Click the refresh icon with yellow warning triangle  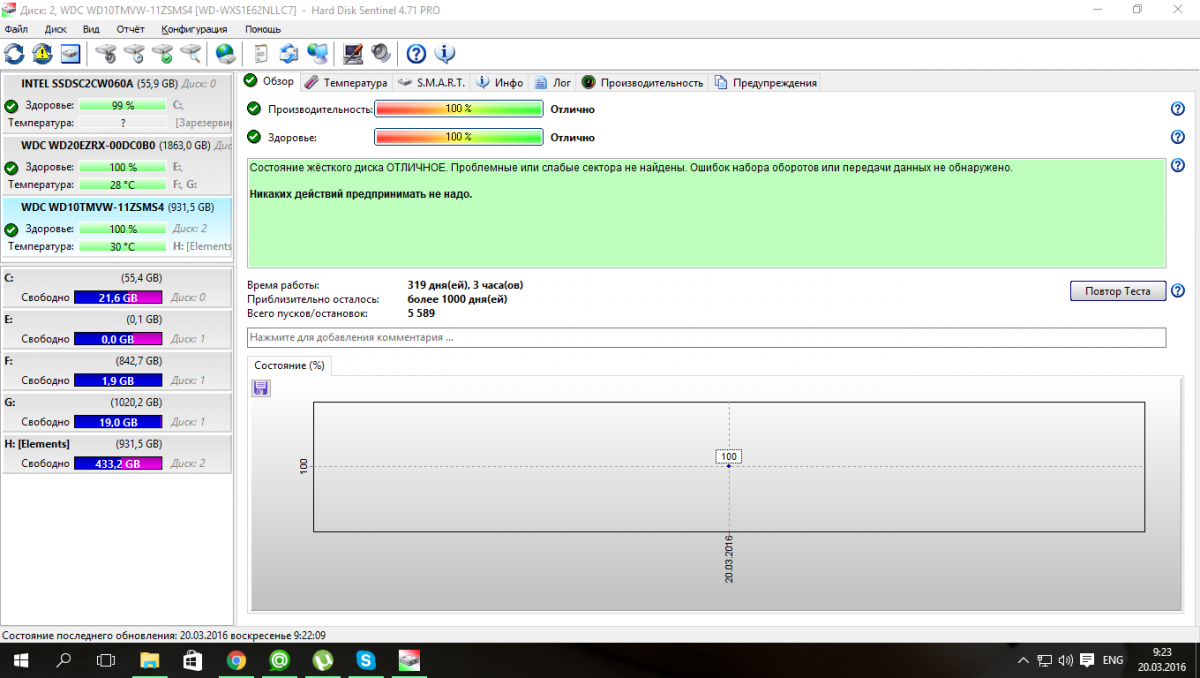click(42, 53)
